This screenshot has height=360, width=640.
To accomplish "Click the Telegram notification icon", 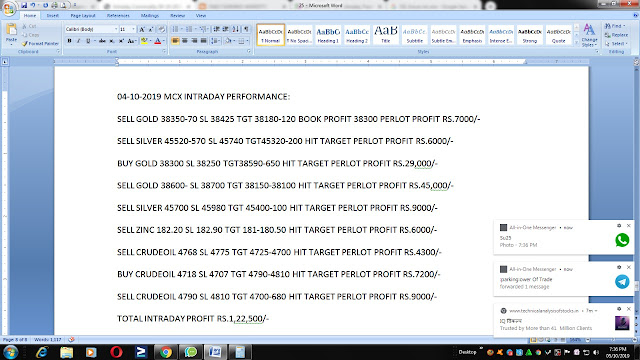I will (622, 282).
